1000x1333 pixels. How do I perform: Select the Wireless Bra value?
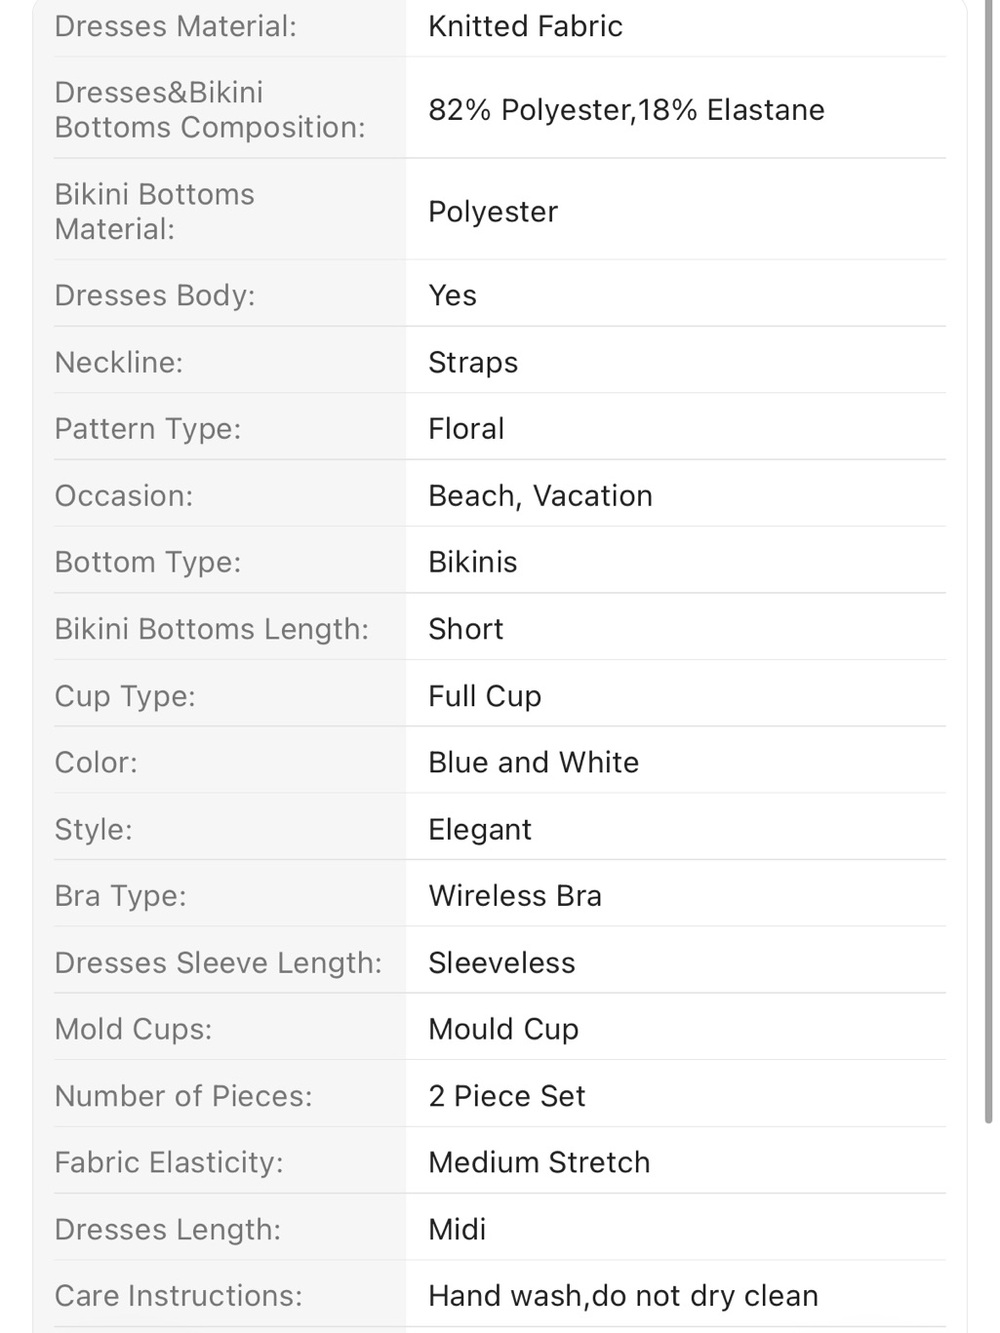[515, 896]
